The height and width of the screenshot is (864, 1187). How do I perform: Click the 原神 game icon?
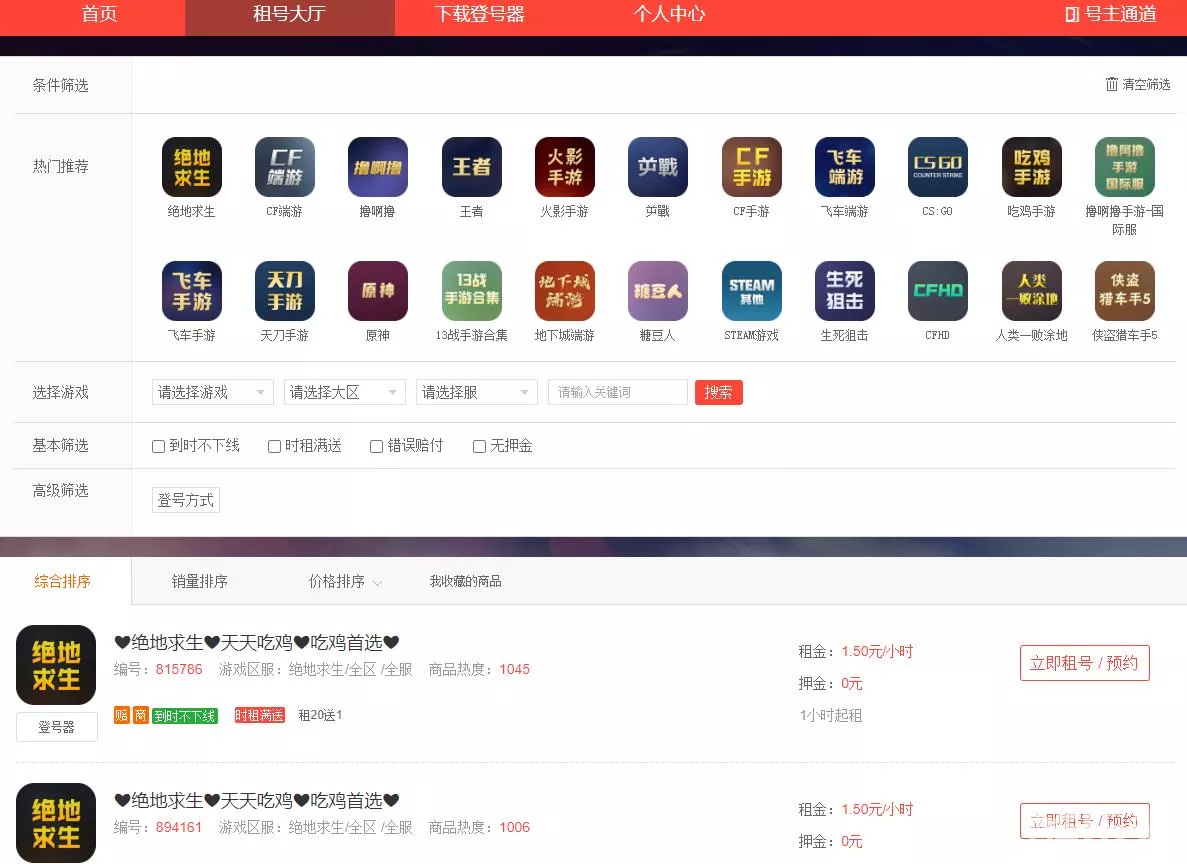(x=378, y=291)
